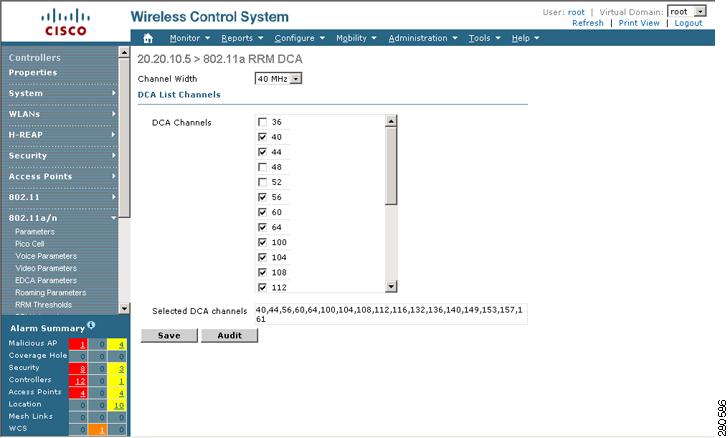The width and height of the screenshot is (728, 438).
Task: Enable the channel 52 checkbox
Action: tap(262, 182)
